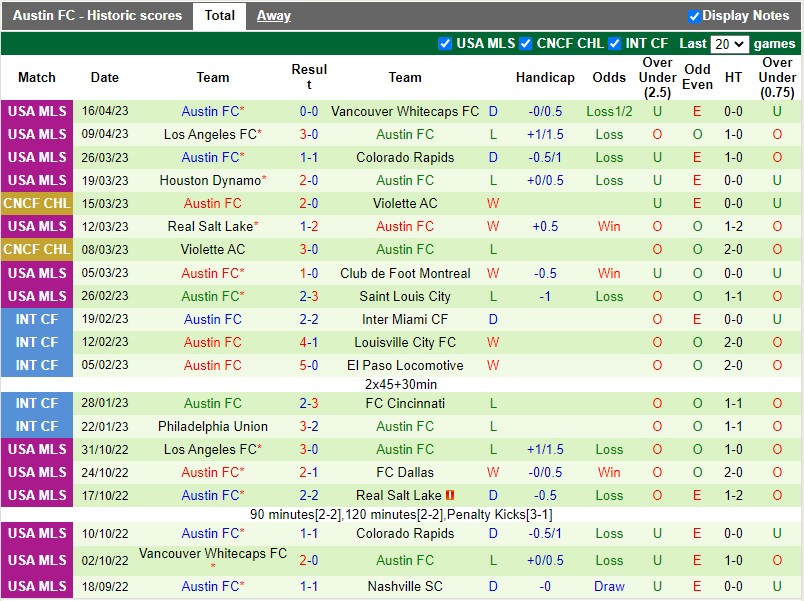Open FC Dallas team link

click(x=405, y=472)
